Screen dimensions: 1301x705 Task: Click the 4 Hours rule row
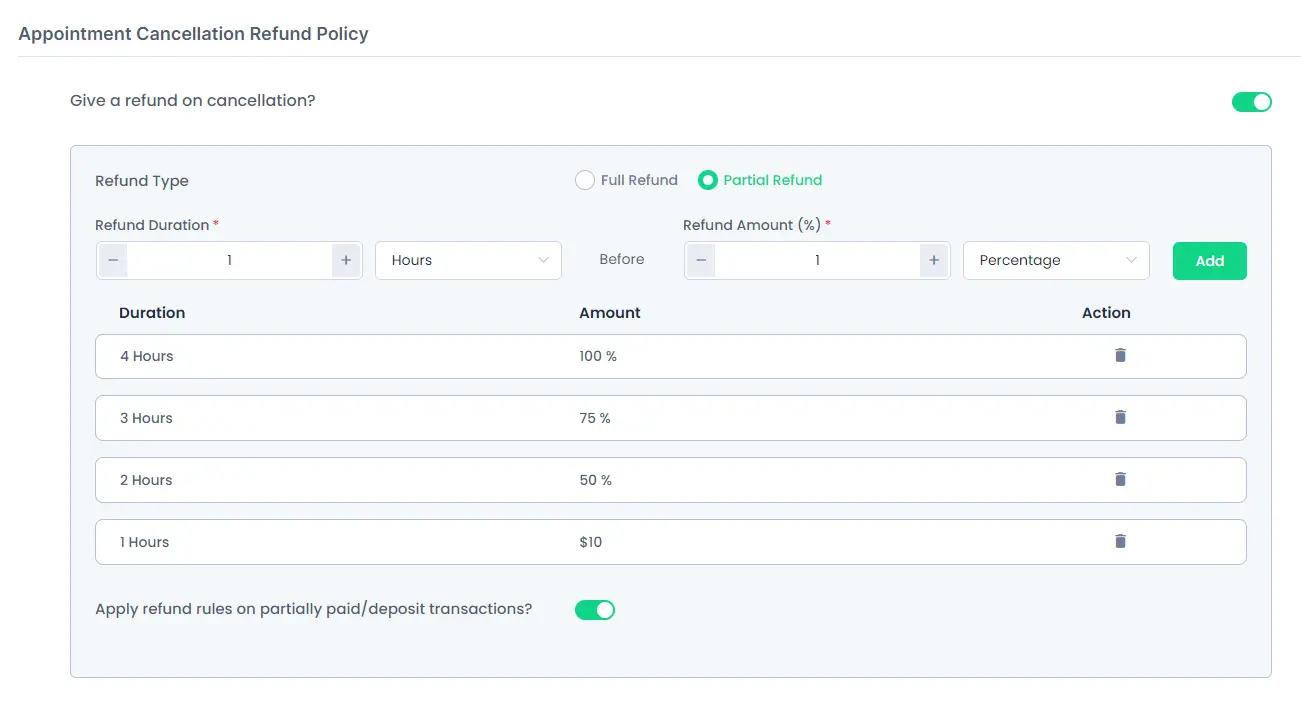pos(400,356)
